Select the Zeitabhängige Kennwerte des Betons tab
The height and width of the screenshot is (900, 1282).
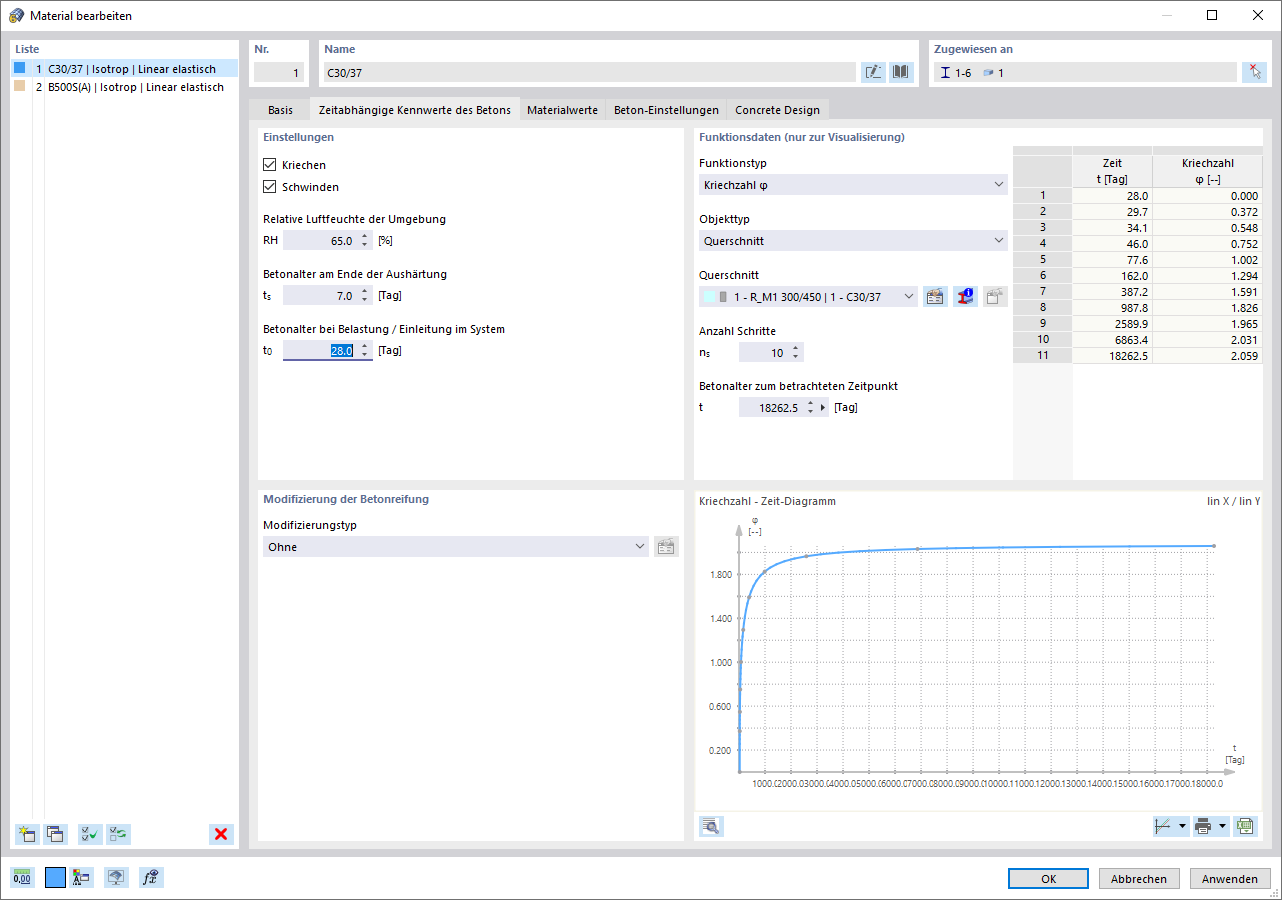point(414,110)
